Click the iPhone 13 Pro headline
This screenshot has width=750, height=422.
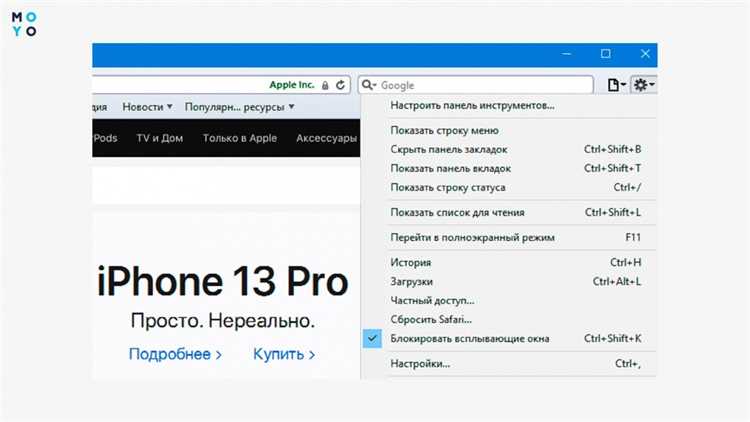[x=222, y=282]
